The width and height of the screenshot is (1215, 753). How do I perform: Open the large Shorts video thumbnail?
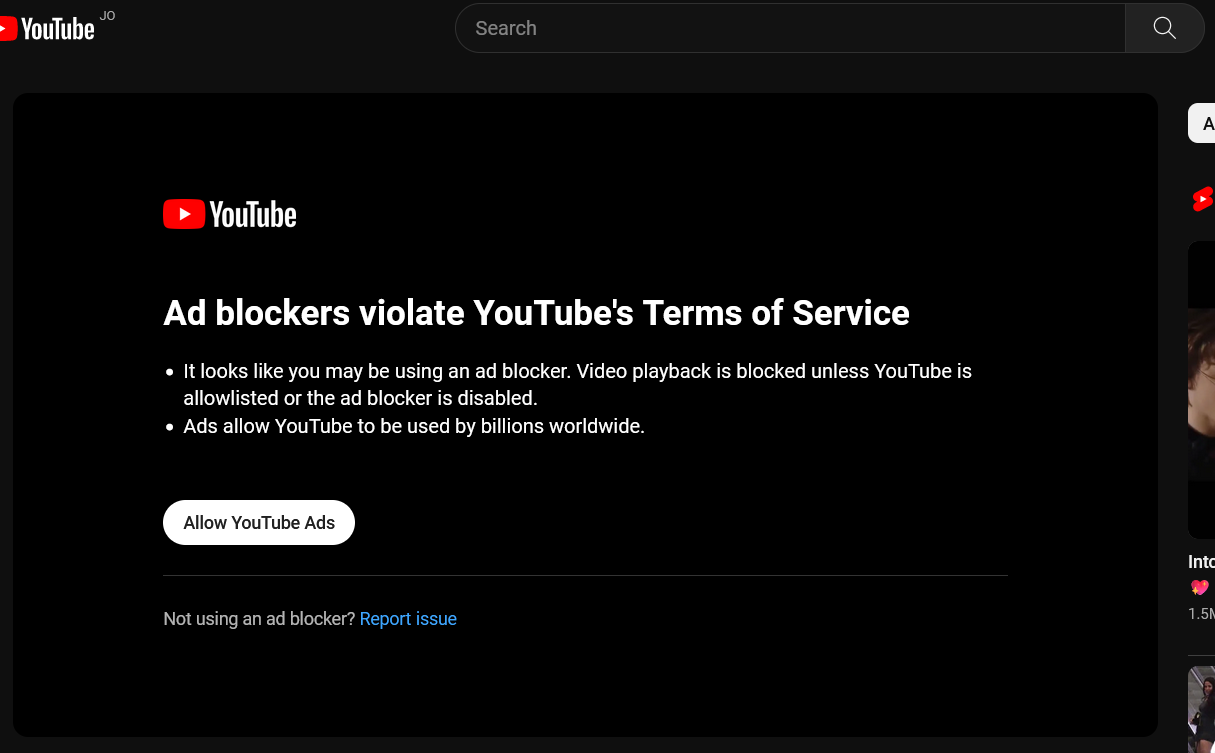1201,390
